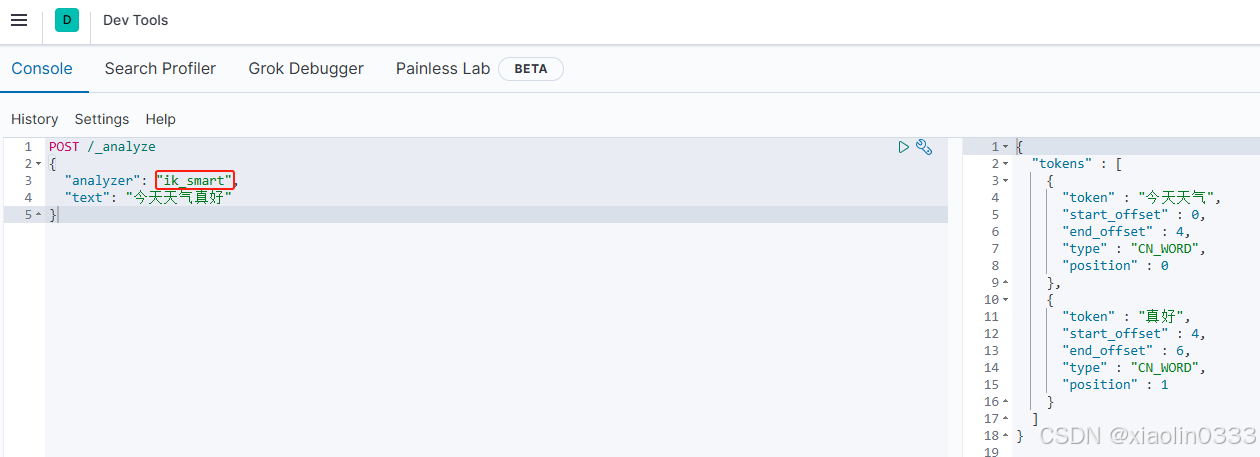
Task: Fold the first token object on line 3
Action: (x=1006, y=181)
